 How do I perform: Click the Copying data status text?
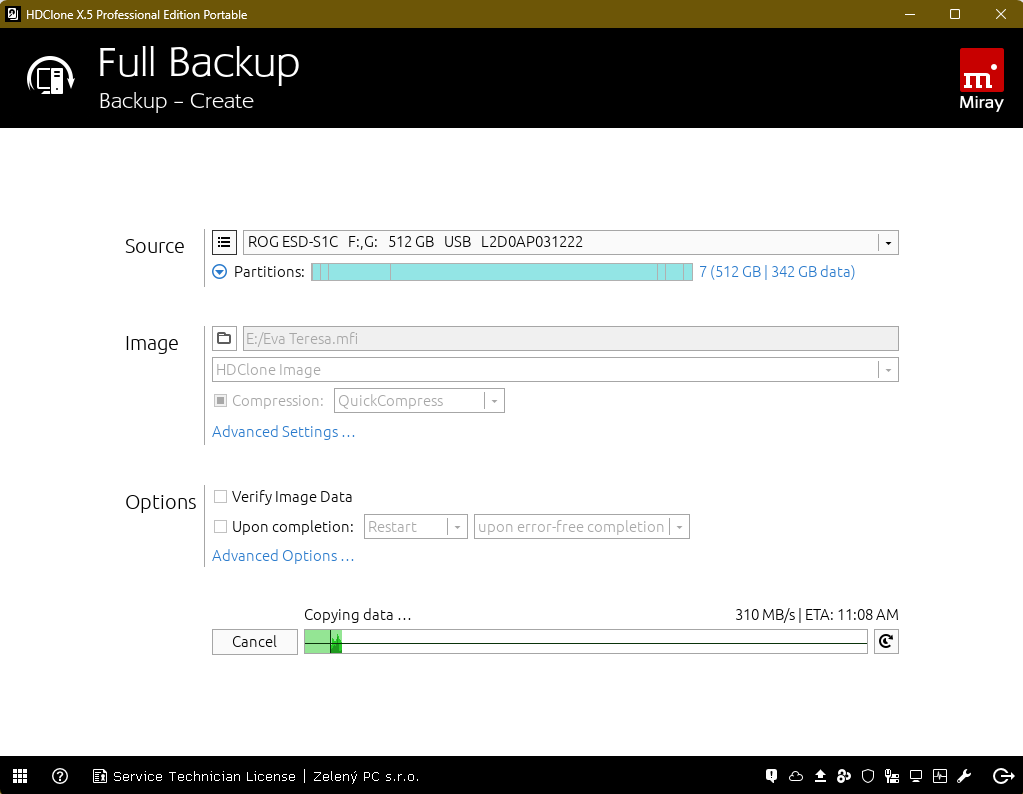tap(358, 615)
